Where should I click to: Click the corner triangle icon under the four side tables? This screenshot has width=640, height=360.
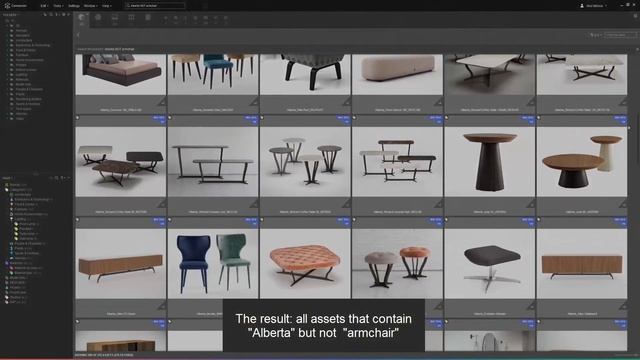[347, 203]
